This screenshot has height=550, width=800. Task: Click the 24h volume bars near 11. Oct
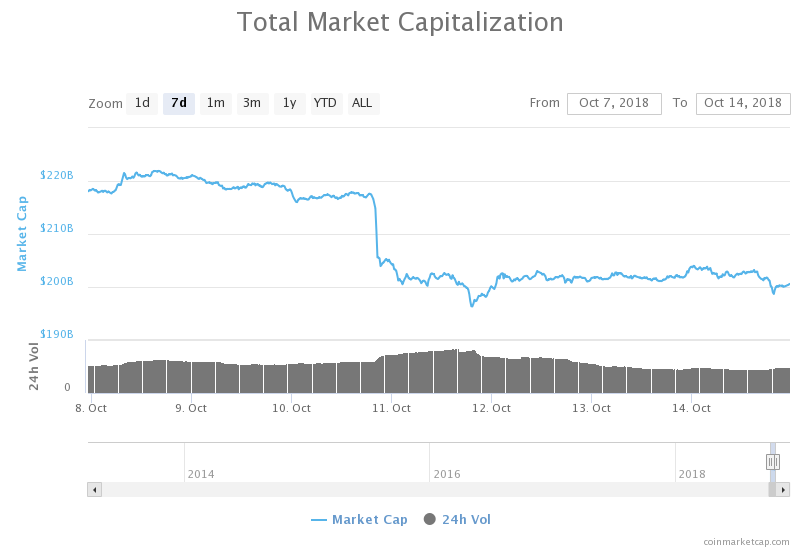click(x=392, y=373)
